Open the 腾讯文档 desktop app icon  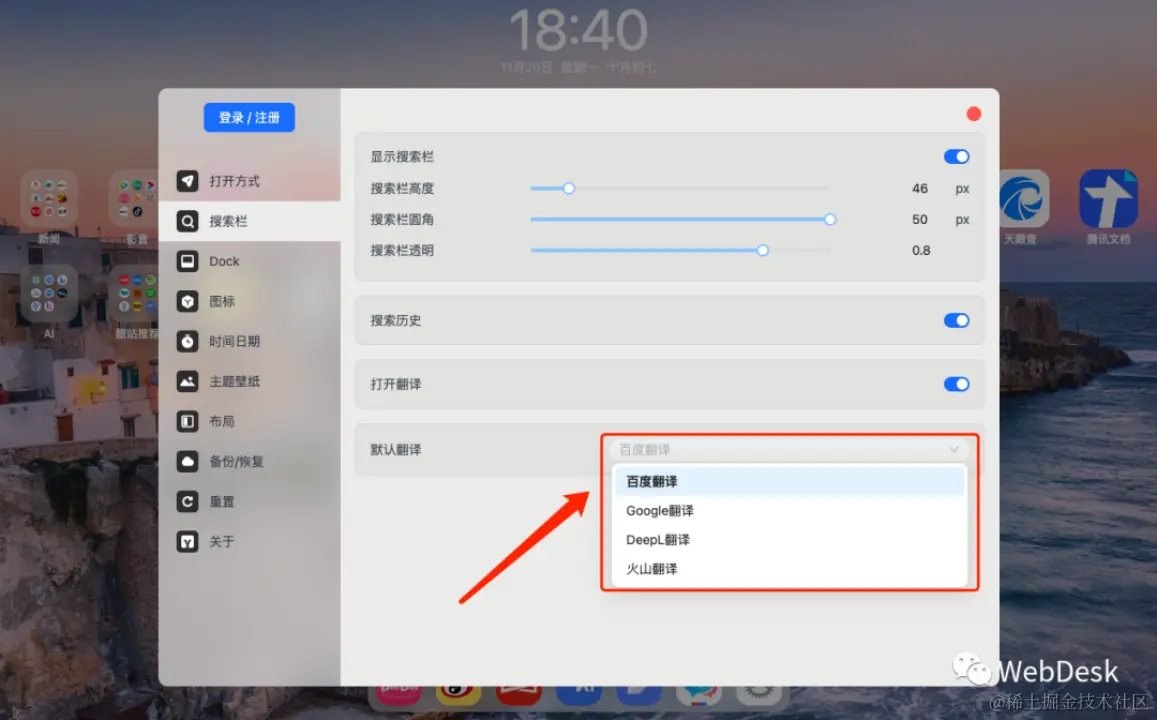1108,199
